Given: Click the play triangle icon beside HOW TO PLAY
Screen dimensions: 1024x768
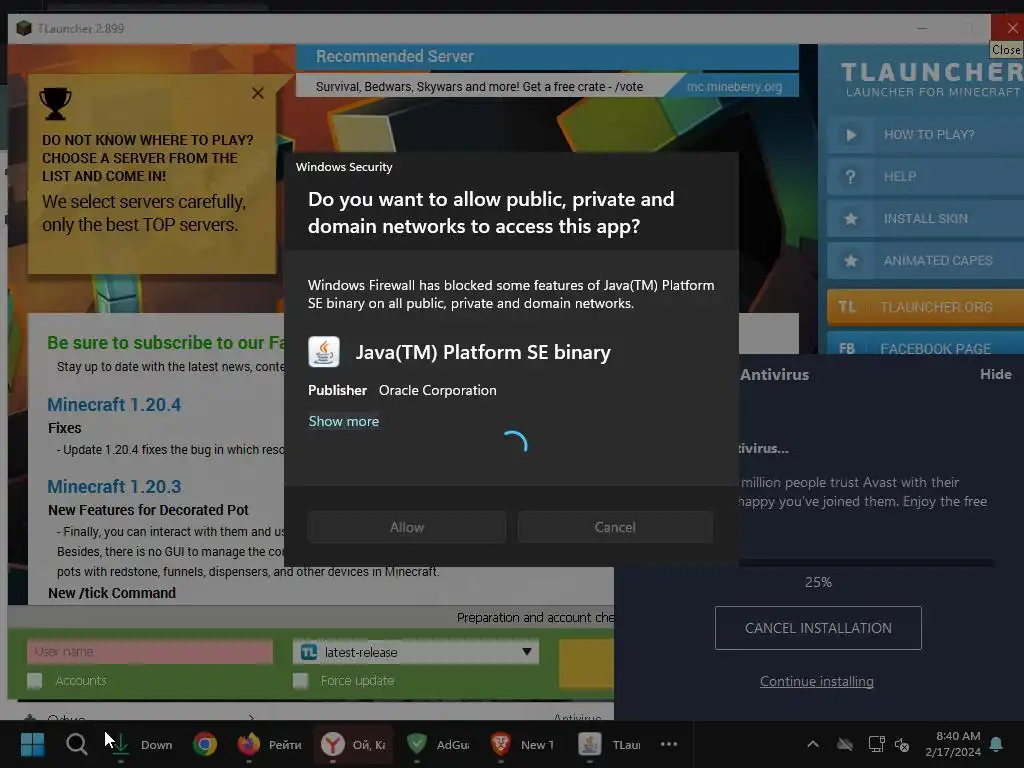Looking at the screenshot, I should 851,135.
